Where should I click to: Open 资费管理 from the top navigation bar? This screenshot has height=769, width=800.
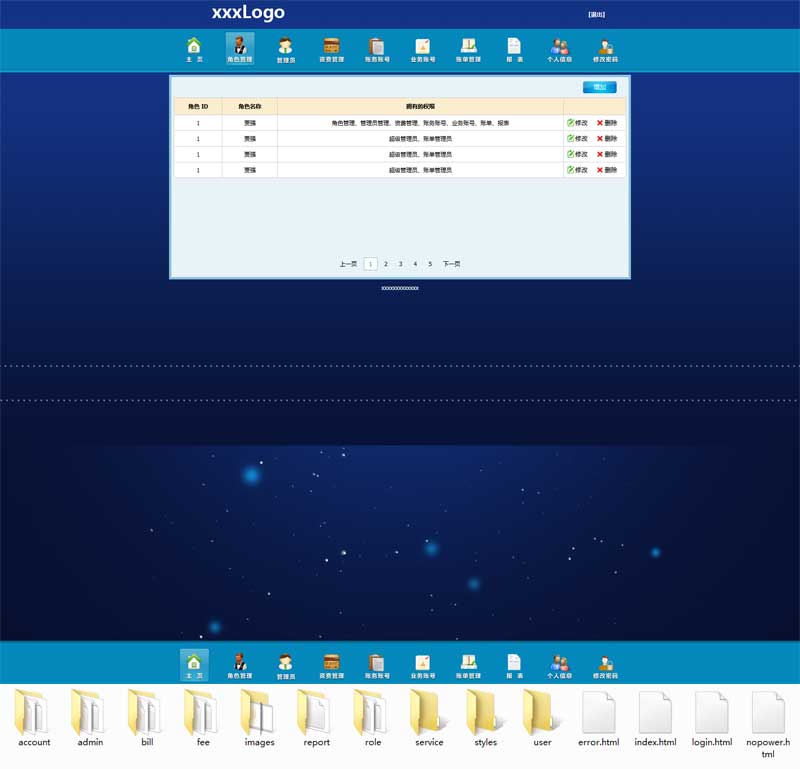(x=331, y=49)
